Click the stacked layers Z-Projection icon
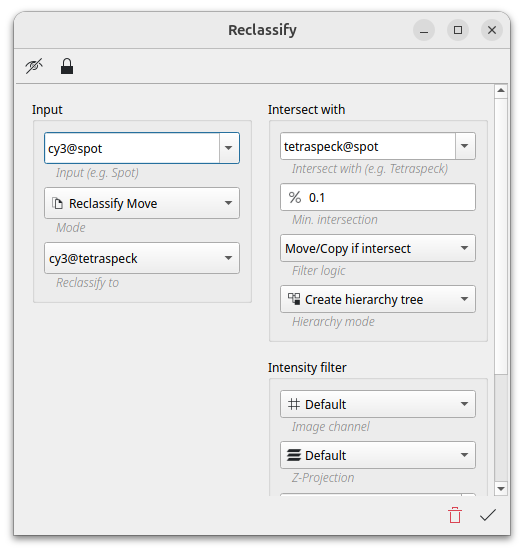Image resolution: width=524 pixels, height=552 pixels. 294,455
